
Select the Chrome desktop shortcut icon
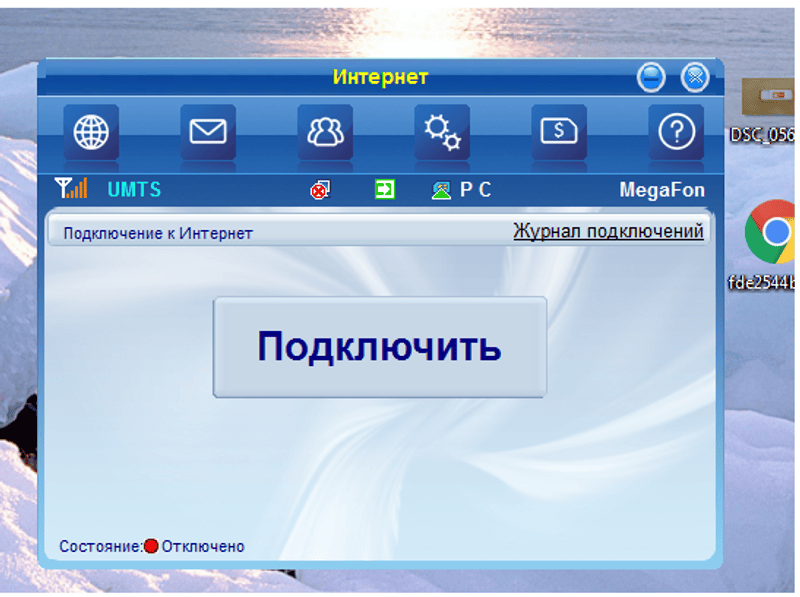click(770, 232)
